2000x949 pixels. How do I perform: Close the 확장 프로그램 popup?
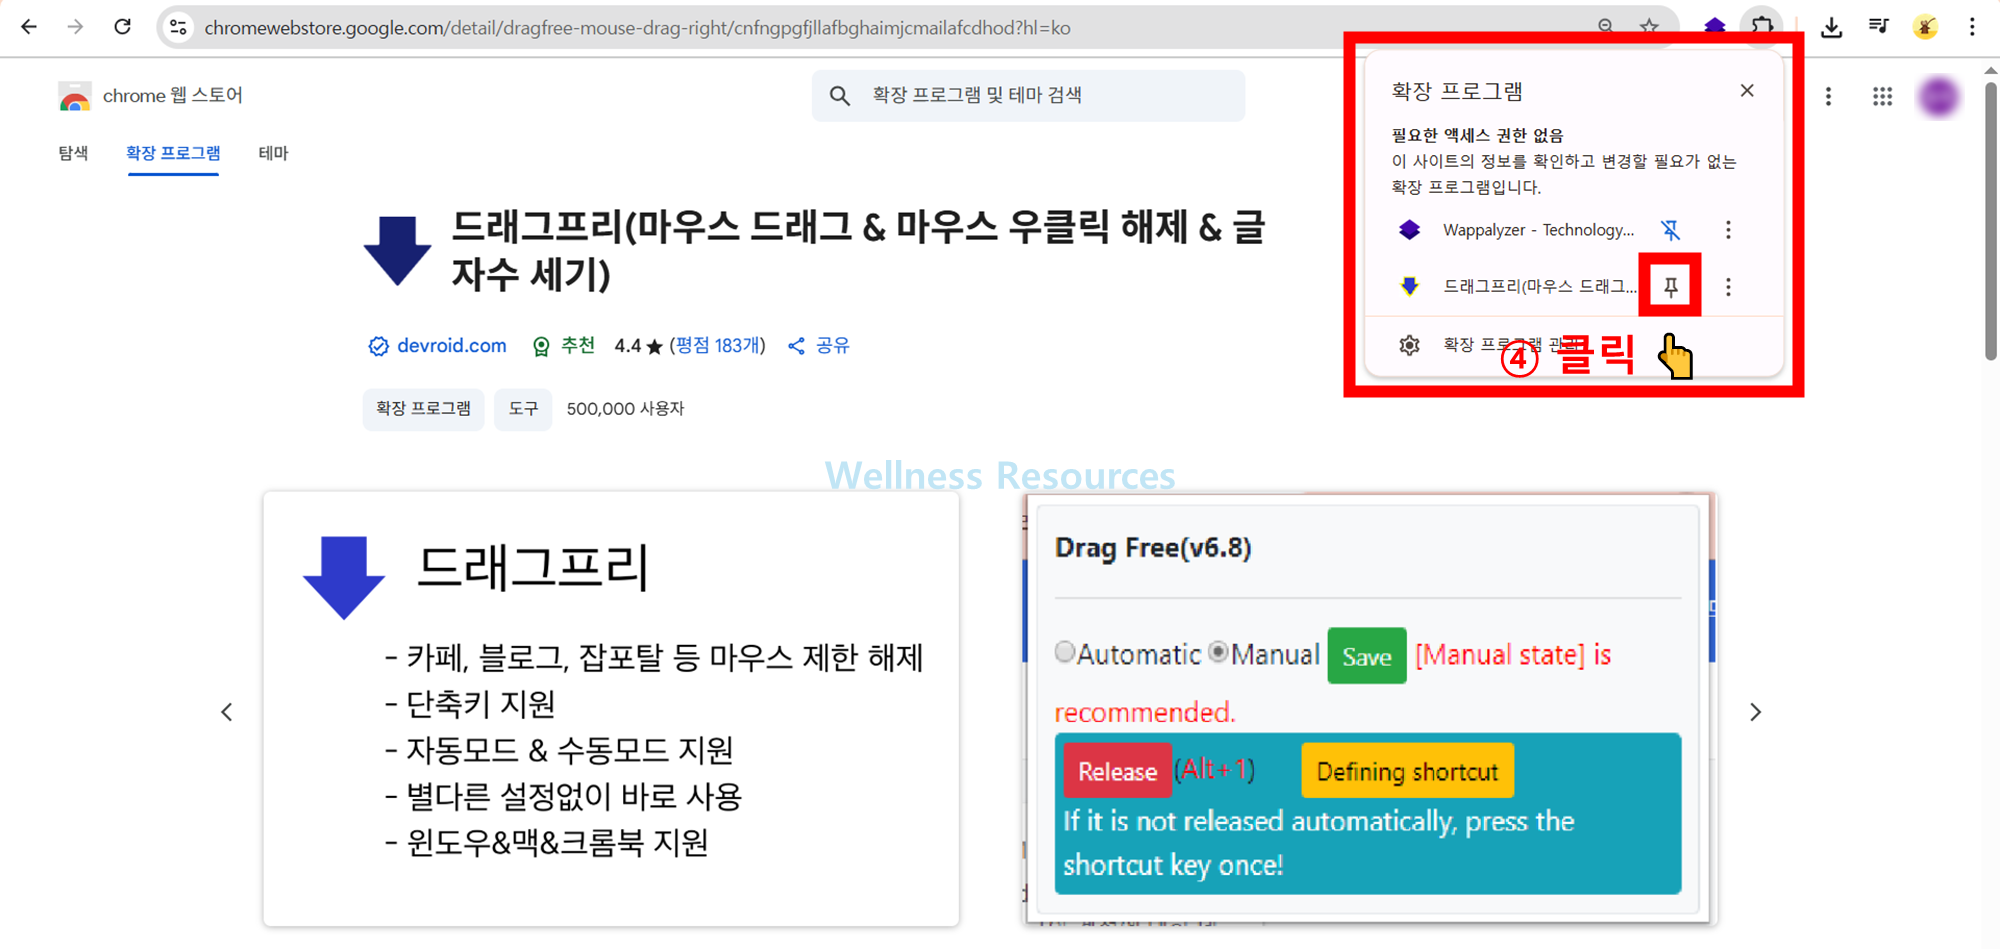point(1747,90)
